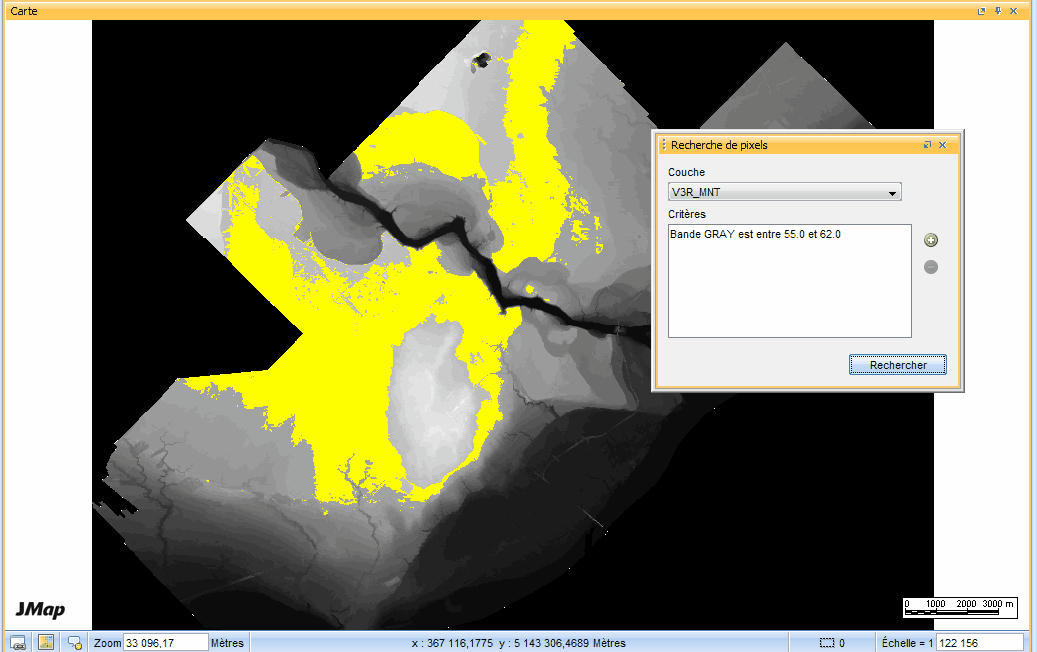Select the Bande GRAY criterion entry
This screenshot has width=1037, height=652.
756,234
